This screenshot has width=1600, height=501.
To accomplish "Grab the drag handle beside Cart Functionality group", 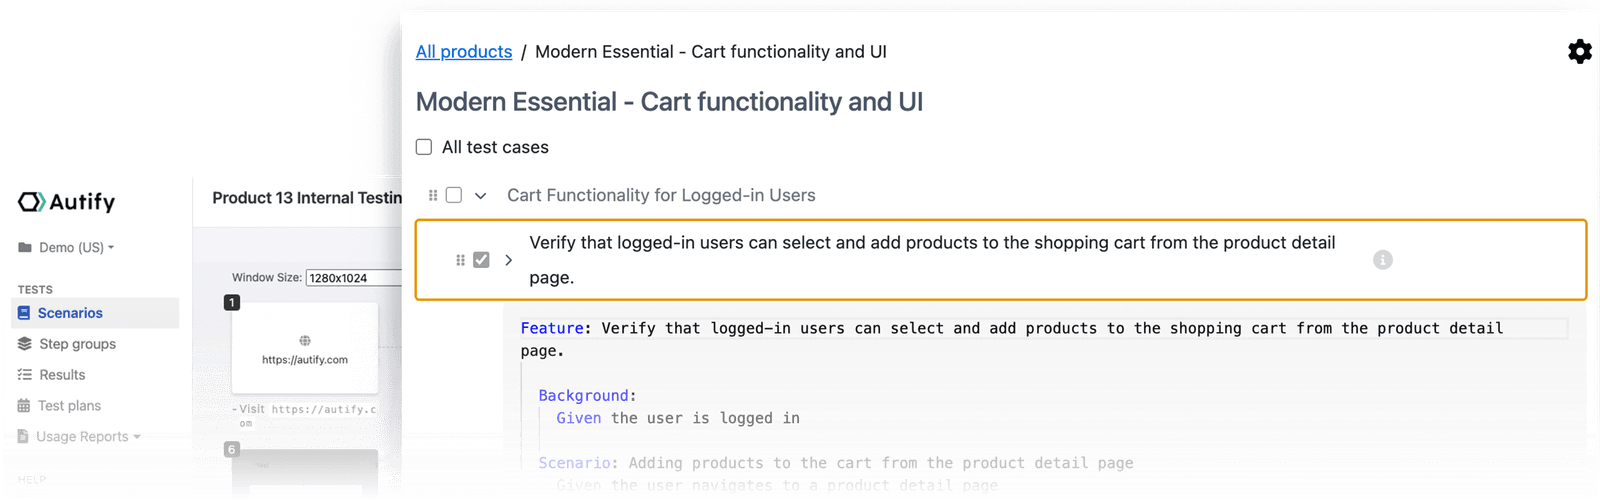I will click(433, 195).
